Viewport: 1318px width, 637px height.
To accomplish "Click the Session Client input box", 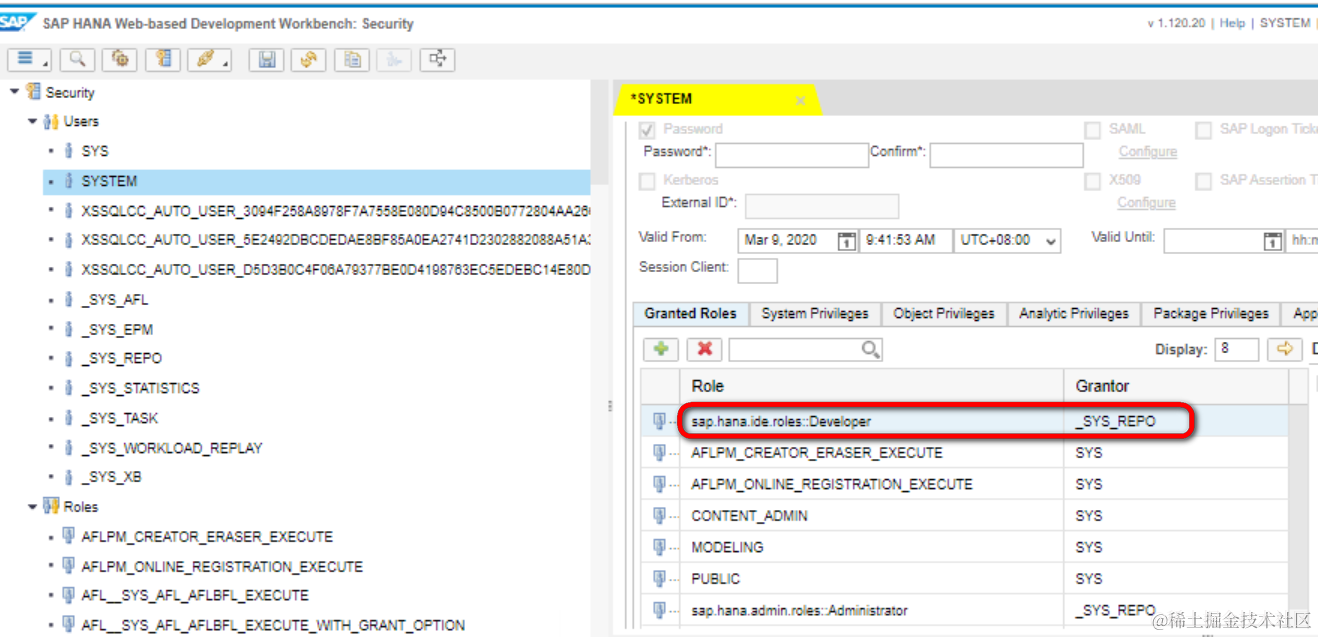I will click(x=757, y=270).
